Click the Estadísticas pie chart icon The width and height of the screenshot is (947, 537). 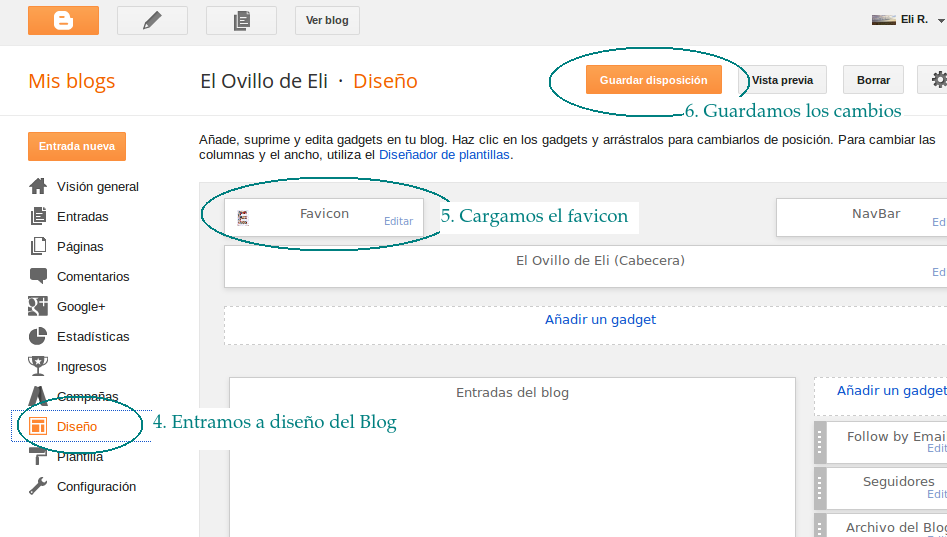pos(38,336)
